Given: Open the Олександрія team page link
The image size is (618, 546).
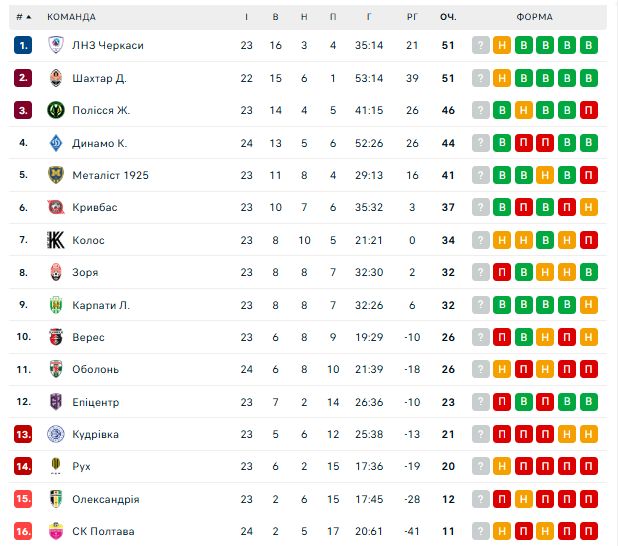Looking at the screenshot, I should click(105, 499).
